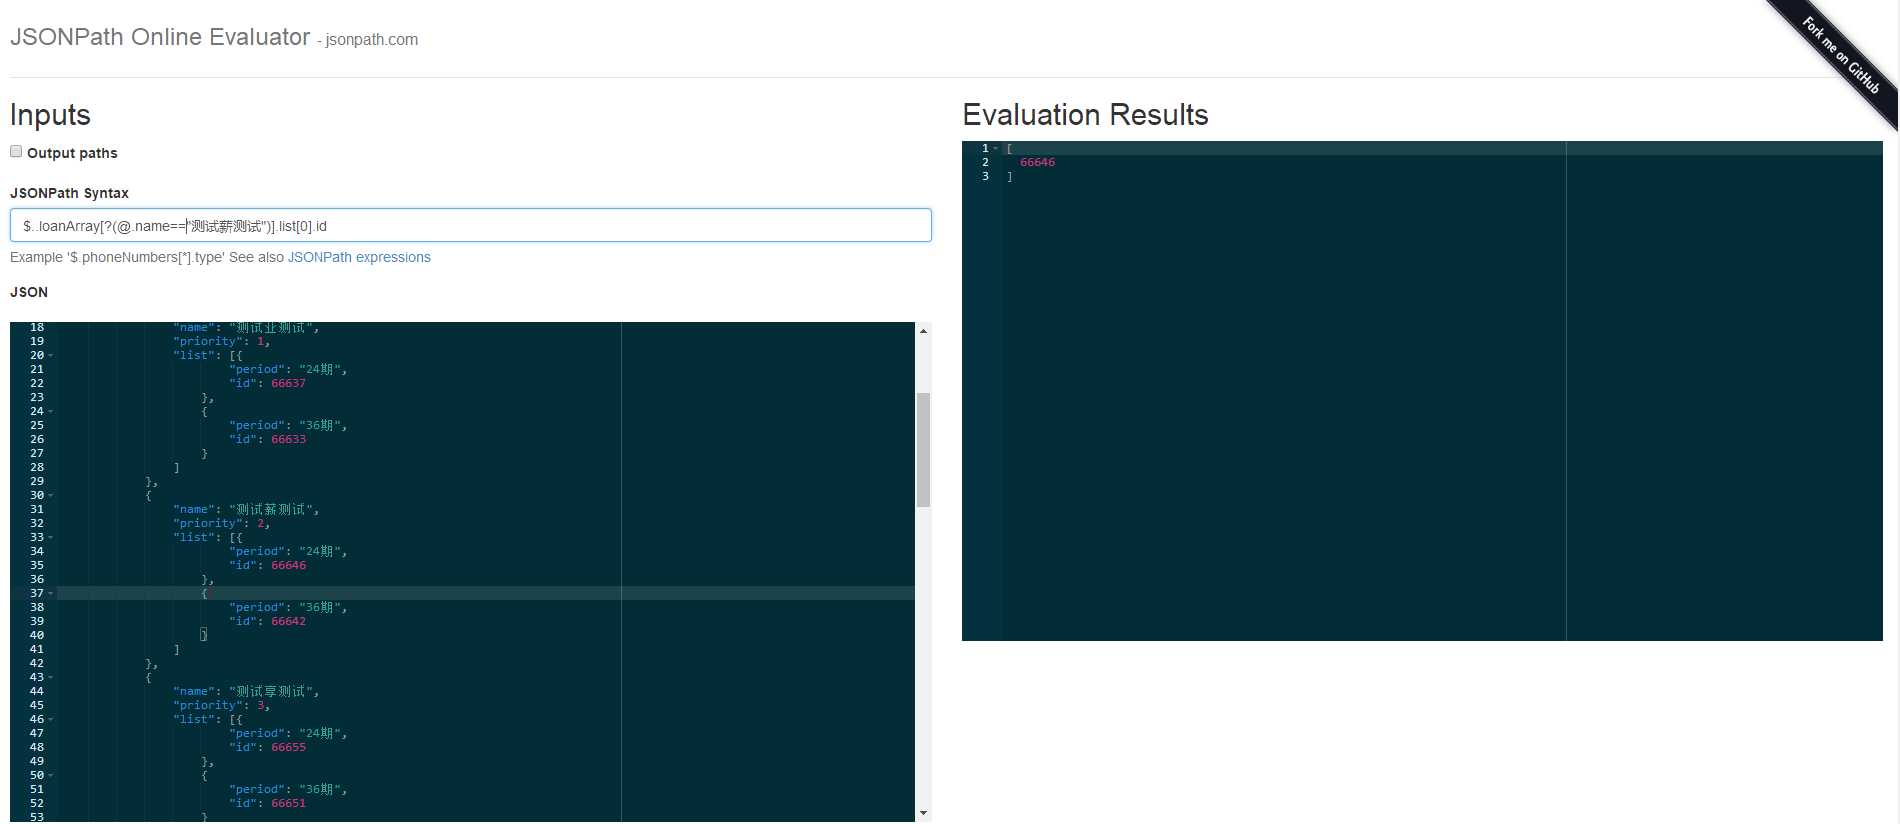
Task: Click the "priority": 2 line in JSON
Action: click(x=222, y=524)
